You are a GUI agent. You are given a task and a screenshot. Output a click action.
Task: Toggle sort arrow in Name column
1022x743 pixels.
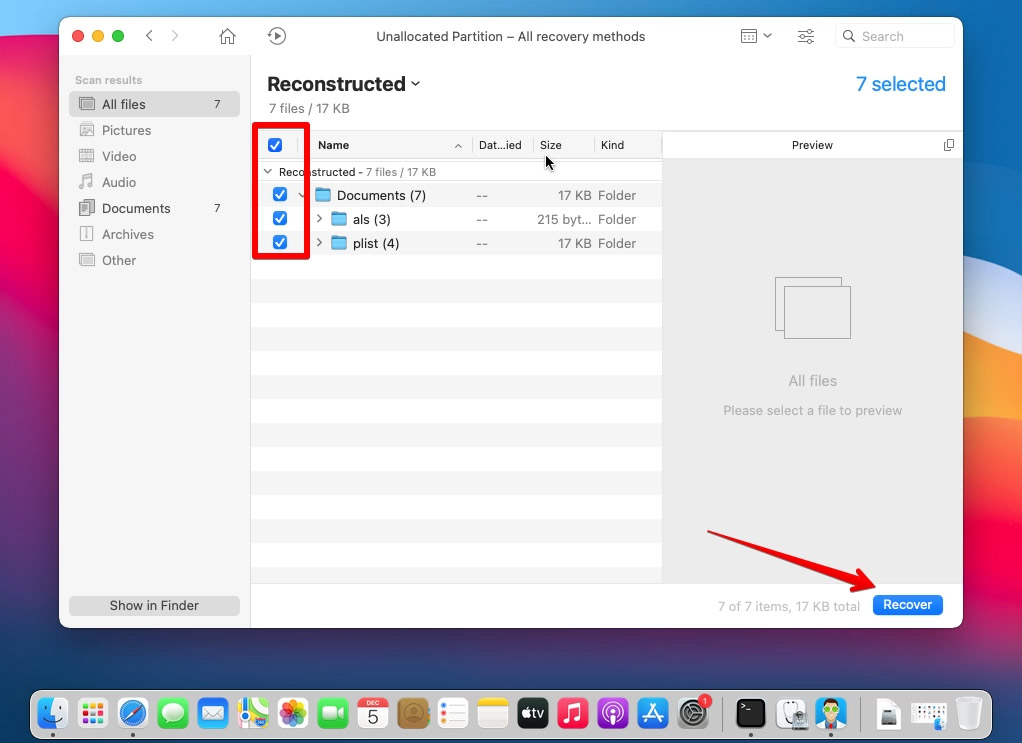458,145
